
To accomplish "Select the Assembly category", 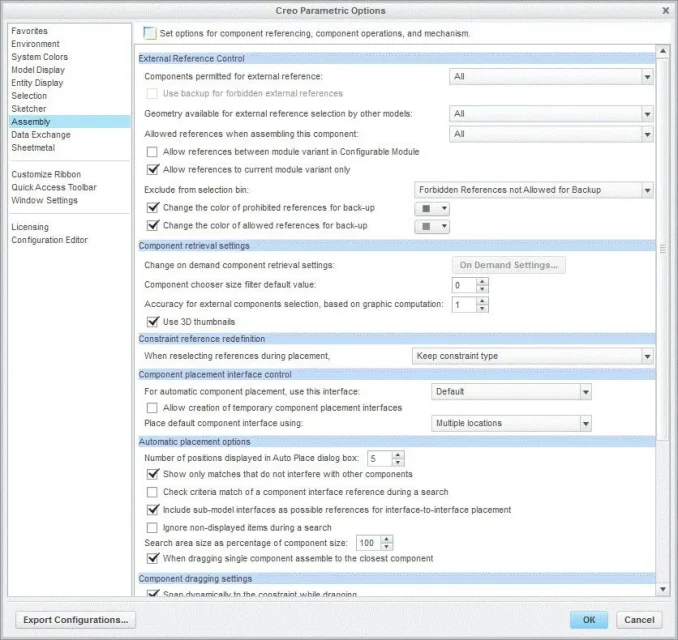I will tap(69, 122).
